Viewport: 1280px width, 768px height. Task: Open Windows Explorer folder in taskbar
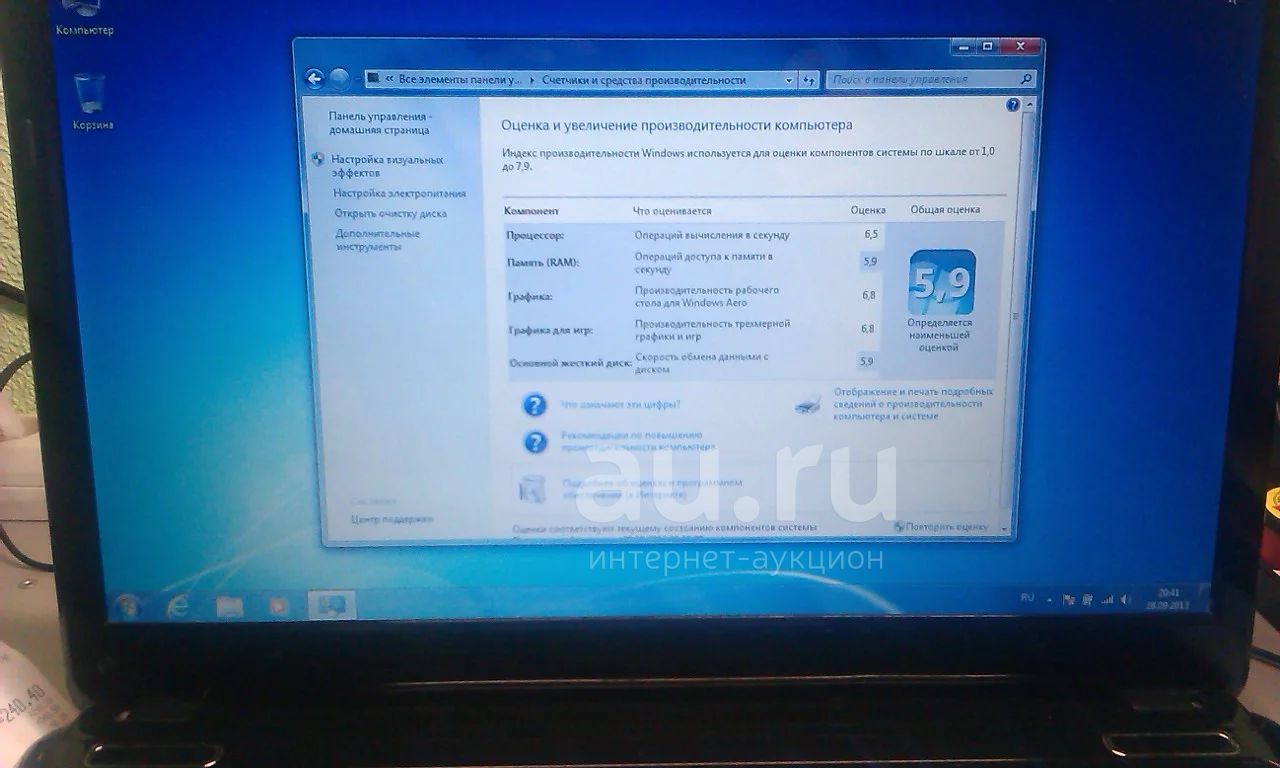tap(229, 606)
